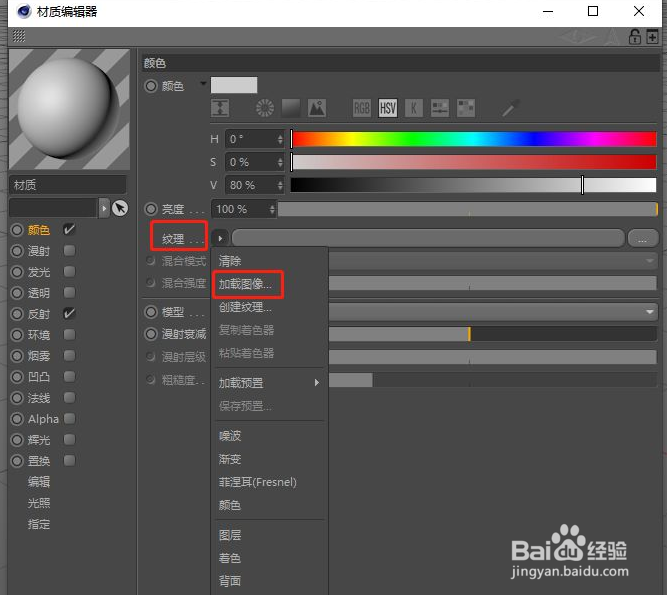Adjust the V value stepper
The height and width of the screenshot is (595, 667).
point(280,185)
